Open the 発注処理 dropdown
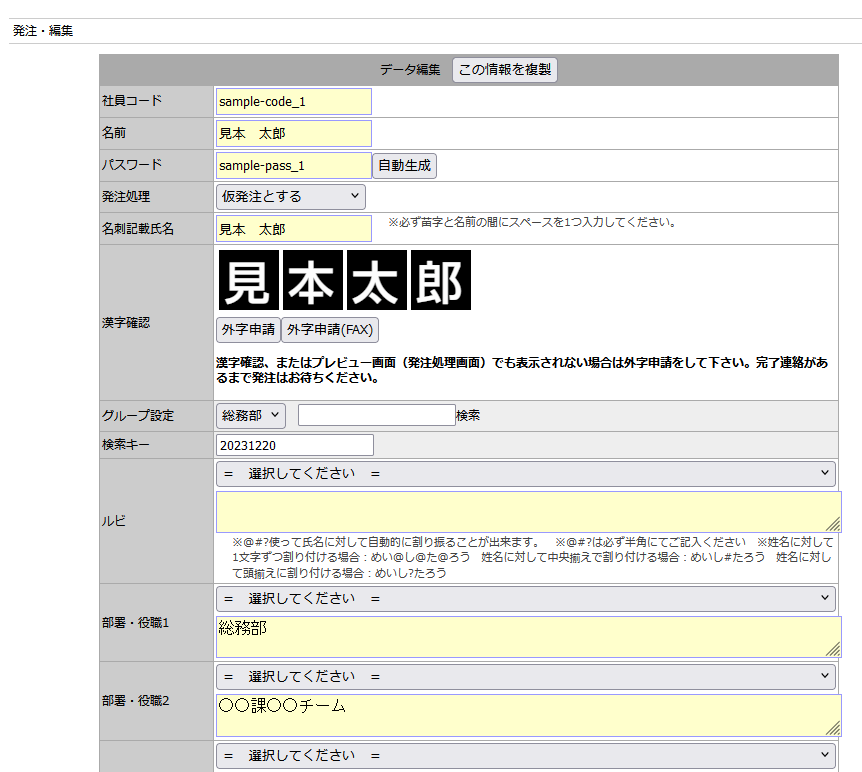The image size is (862, 772). pyautogui.click(x=290, y=197)
